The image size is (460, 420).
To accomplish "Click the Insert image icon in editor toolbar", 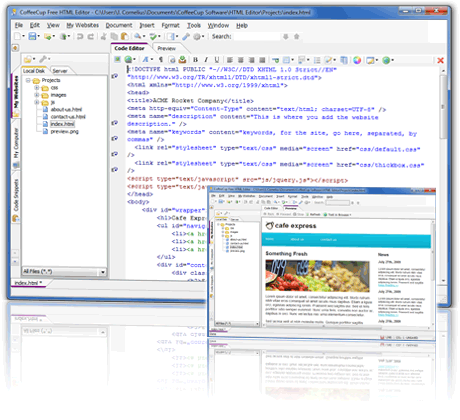I will (117, 60).
